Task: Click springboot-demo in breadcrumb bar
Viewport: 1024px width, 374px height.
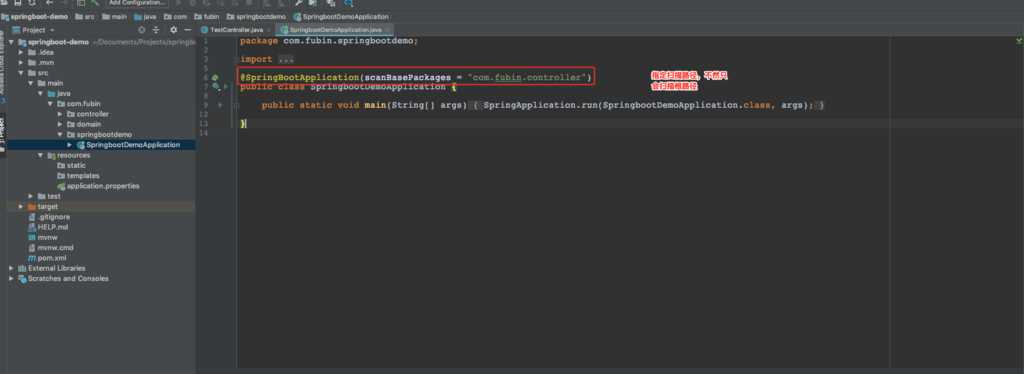Action: tap(35, 16)
